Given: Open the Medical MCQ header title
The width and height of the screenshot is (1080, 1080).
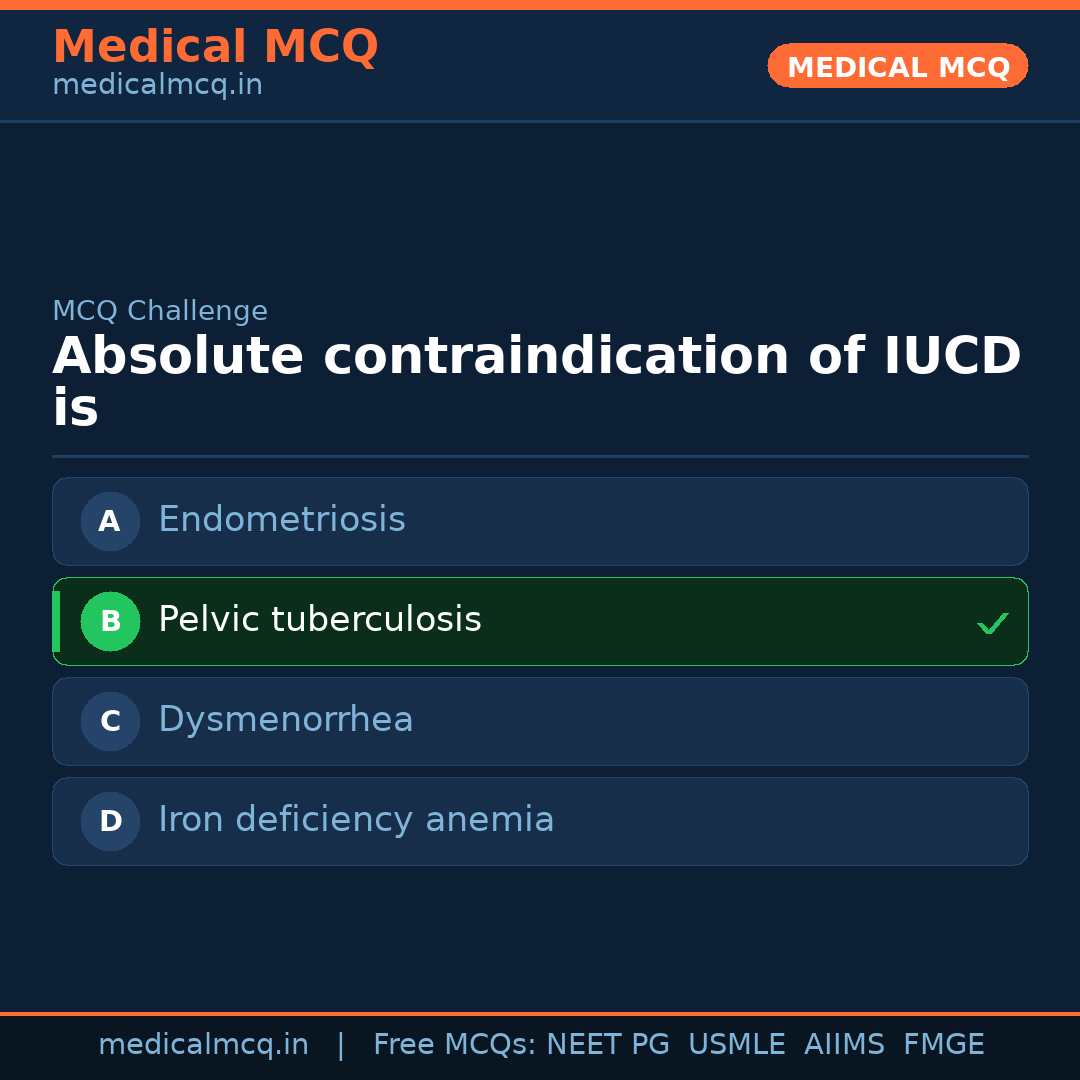Looking at the screenshot, I should [x=215, y=47].
